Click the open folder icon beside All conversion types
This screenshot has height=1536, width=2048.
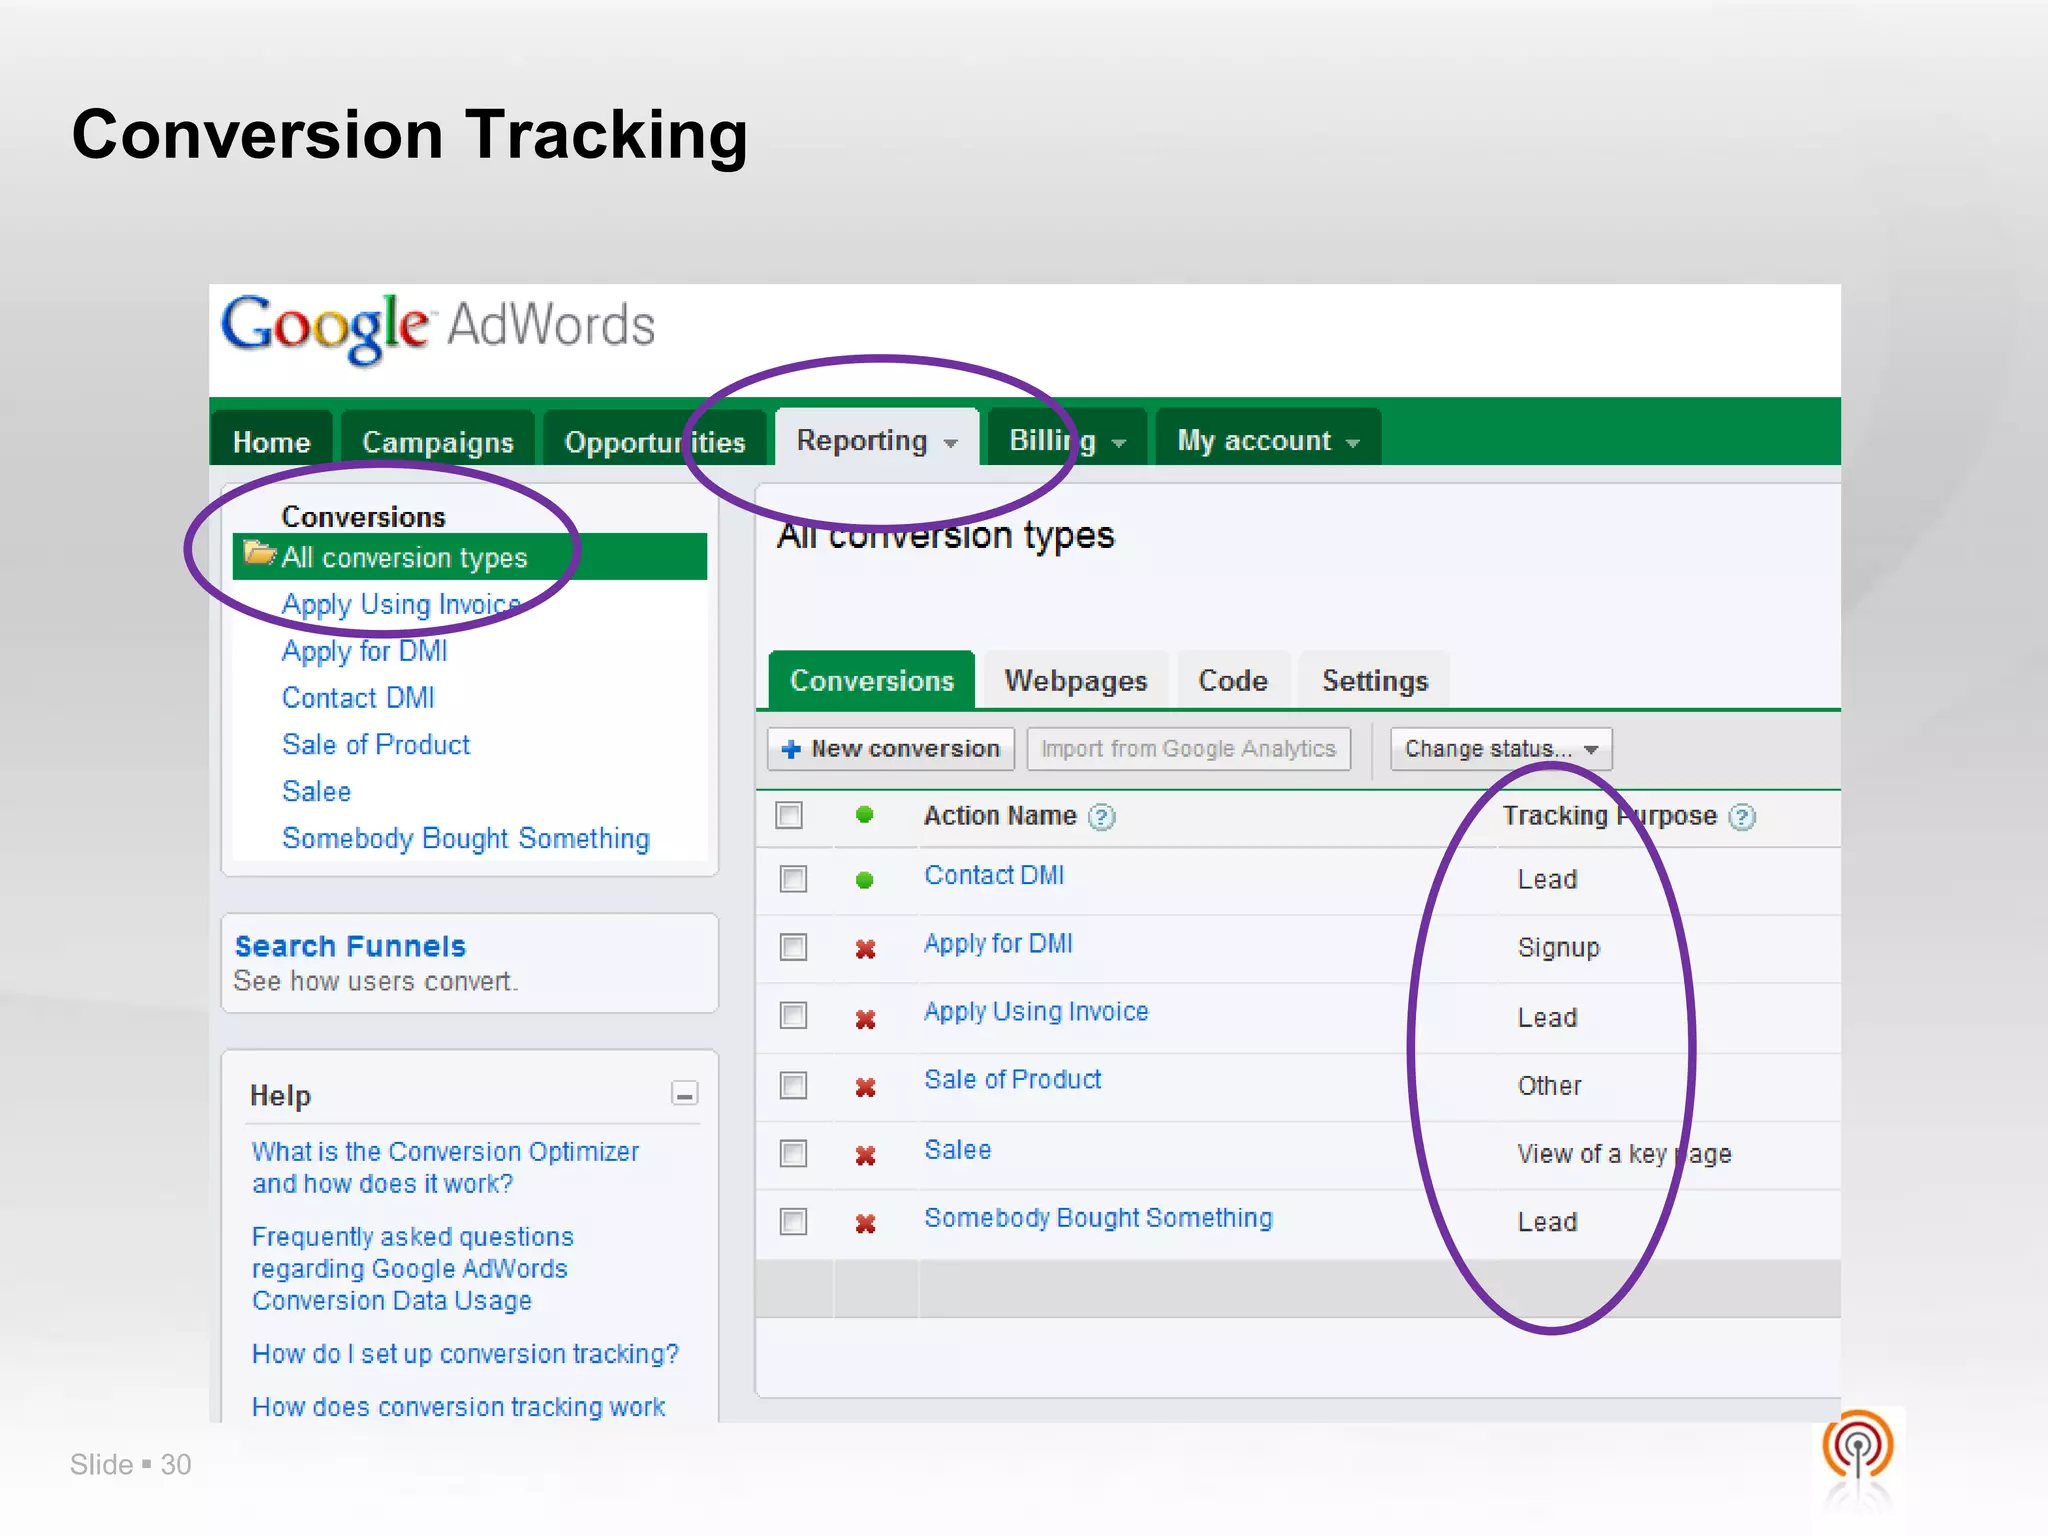pyautogui.click(x=259, y=554)
